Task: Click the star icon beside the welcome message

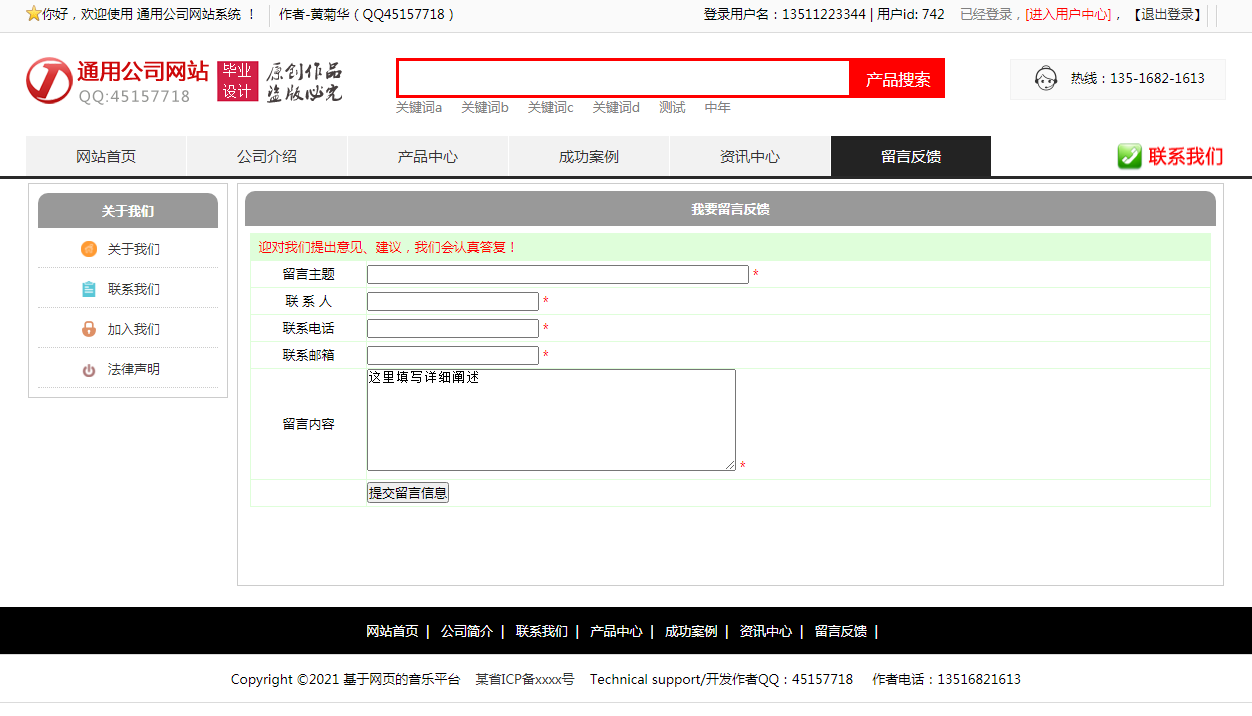Action: [x=33, y=14]
